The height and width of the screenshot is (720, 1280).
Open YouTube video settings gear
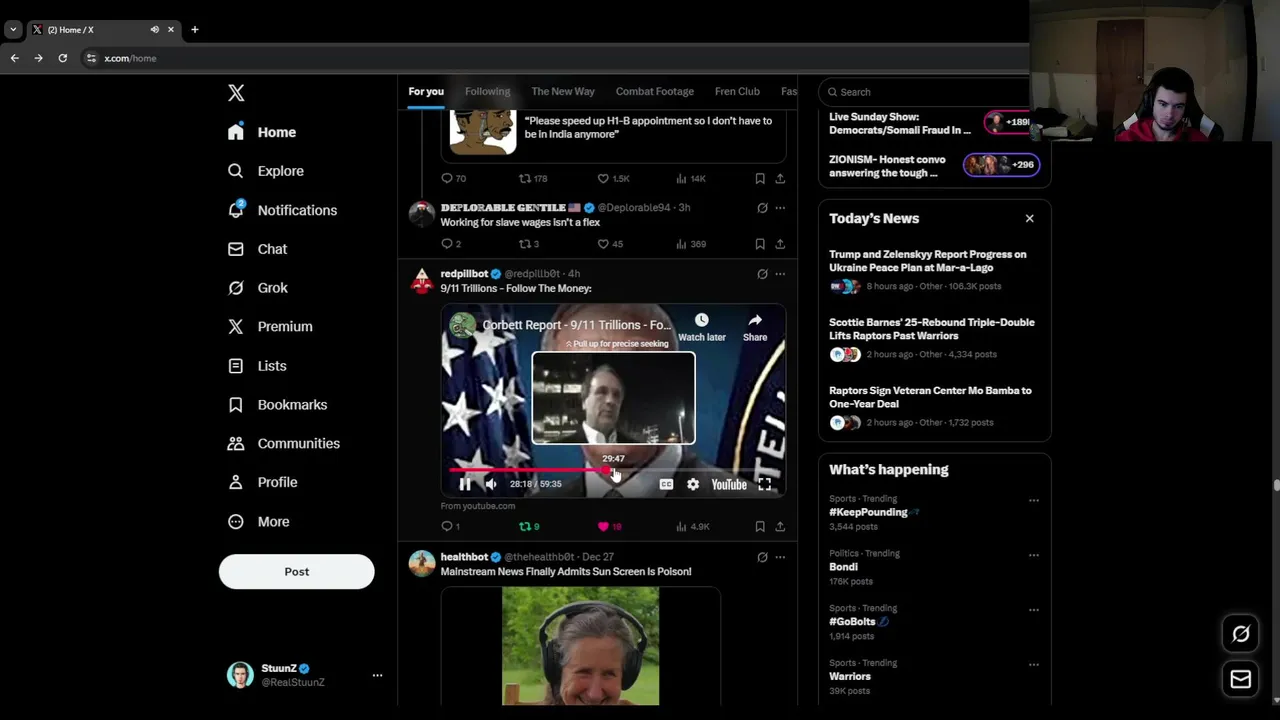click(x=693, y=484)
